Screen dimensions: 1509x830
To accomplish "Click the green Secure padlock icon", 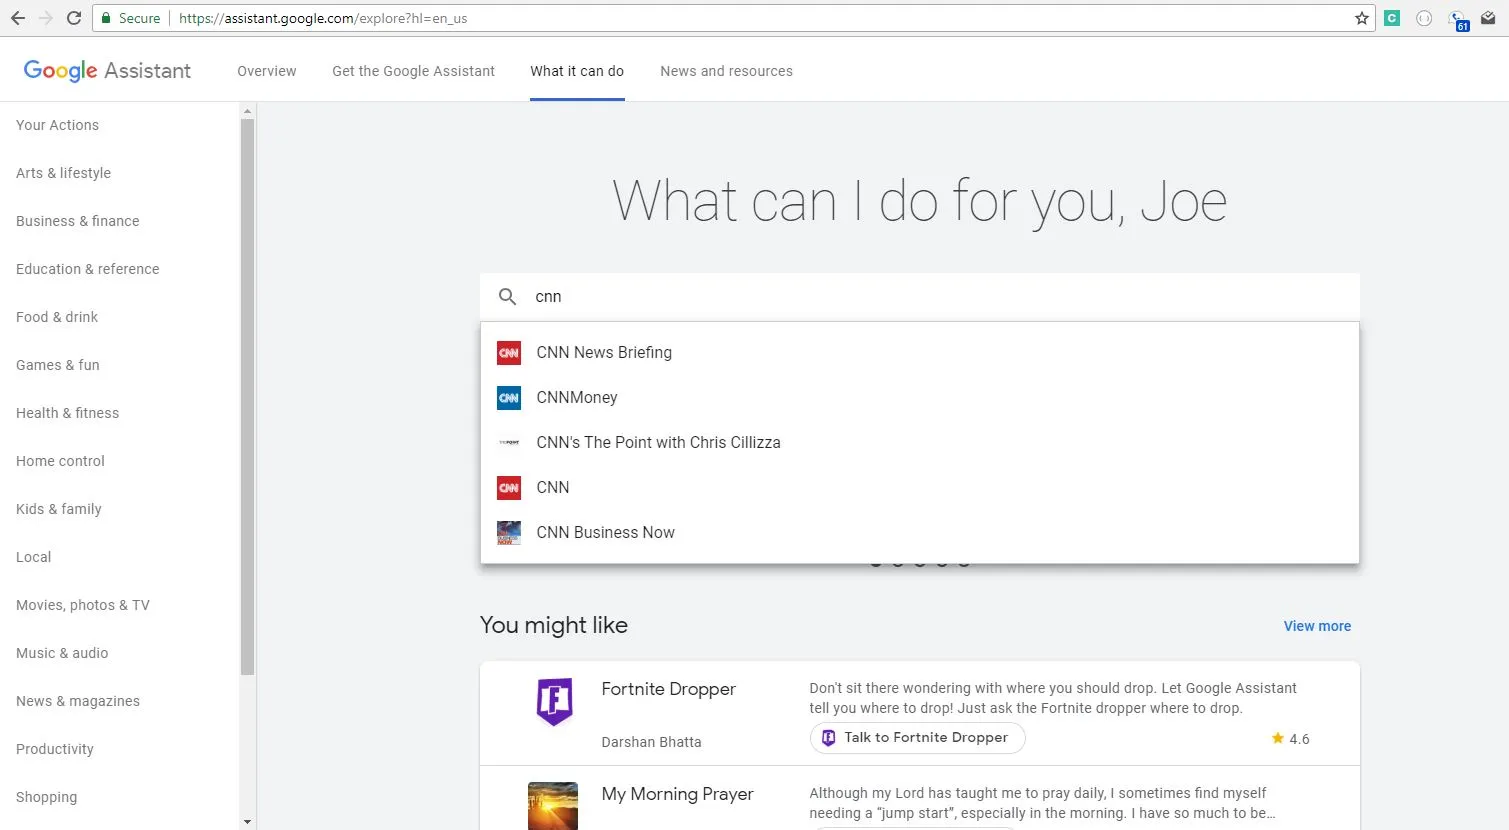I will tap(106, 18).
